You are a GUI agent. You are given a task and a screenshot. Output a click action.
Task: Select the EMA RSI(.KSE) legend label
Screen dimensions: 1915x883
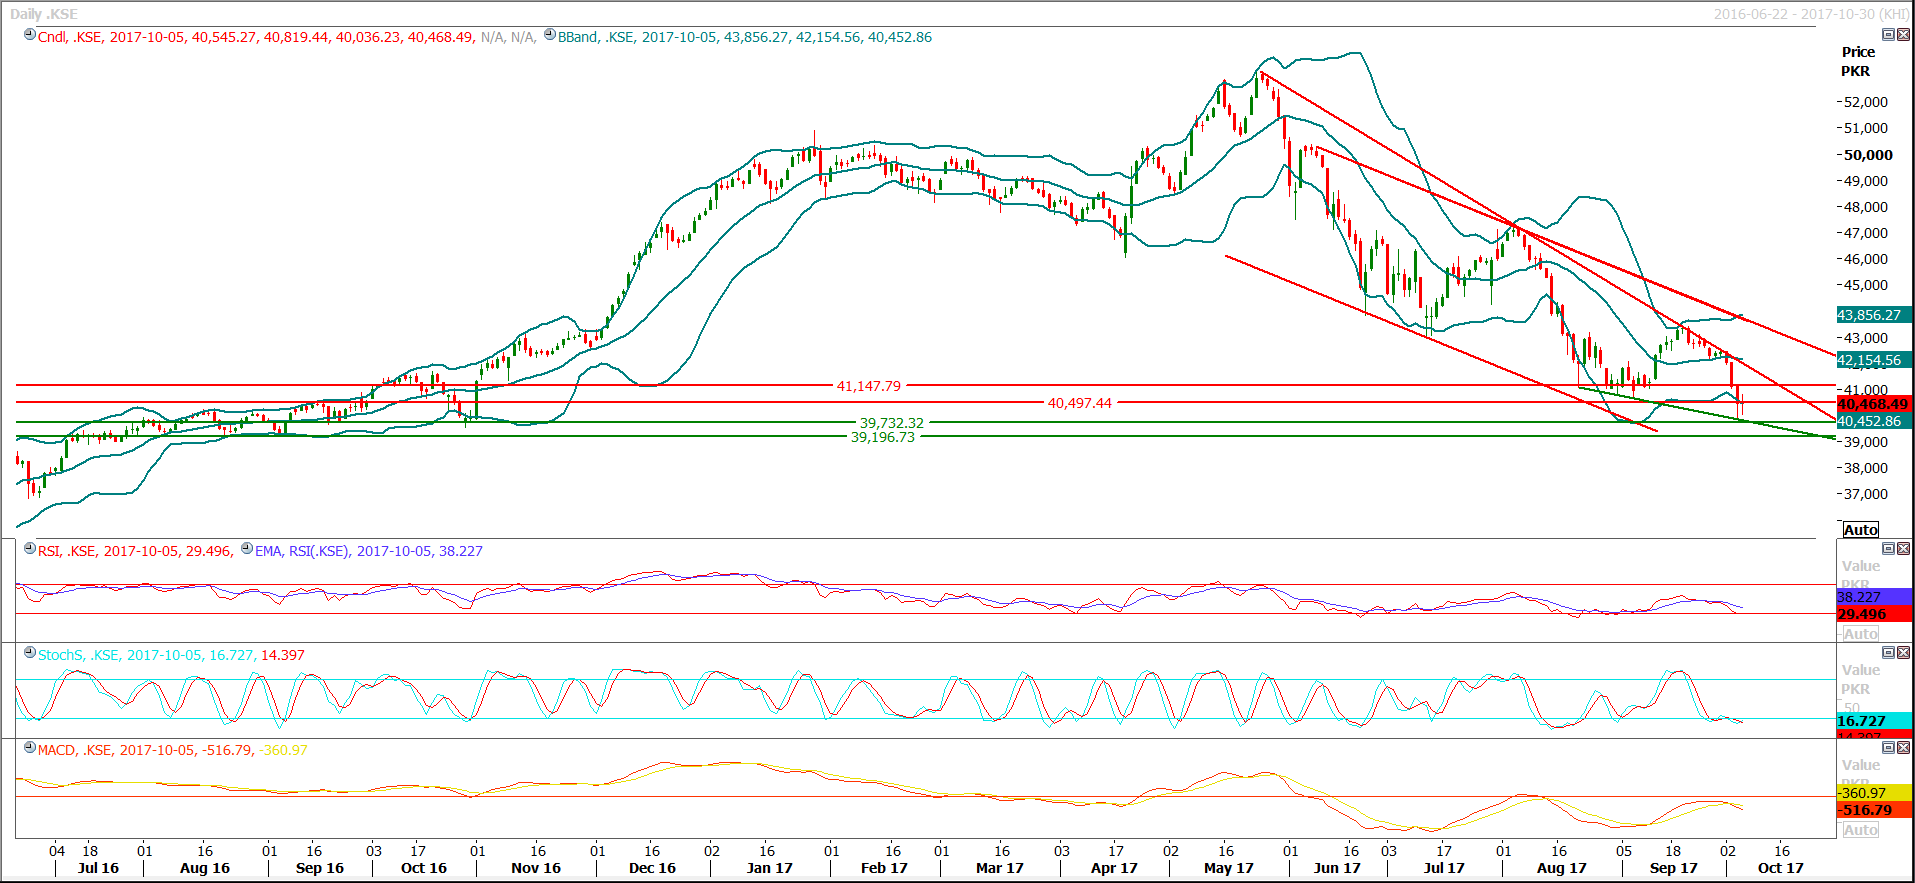coord(368,551)
